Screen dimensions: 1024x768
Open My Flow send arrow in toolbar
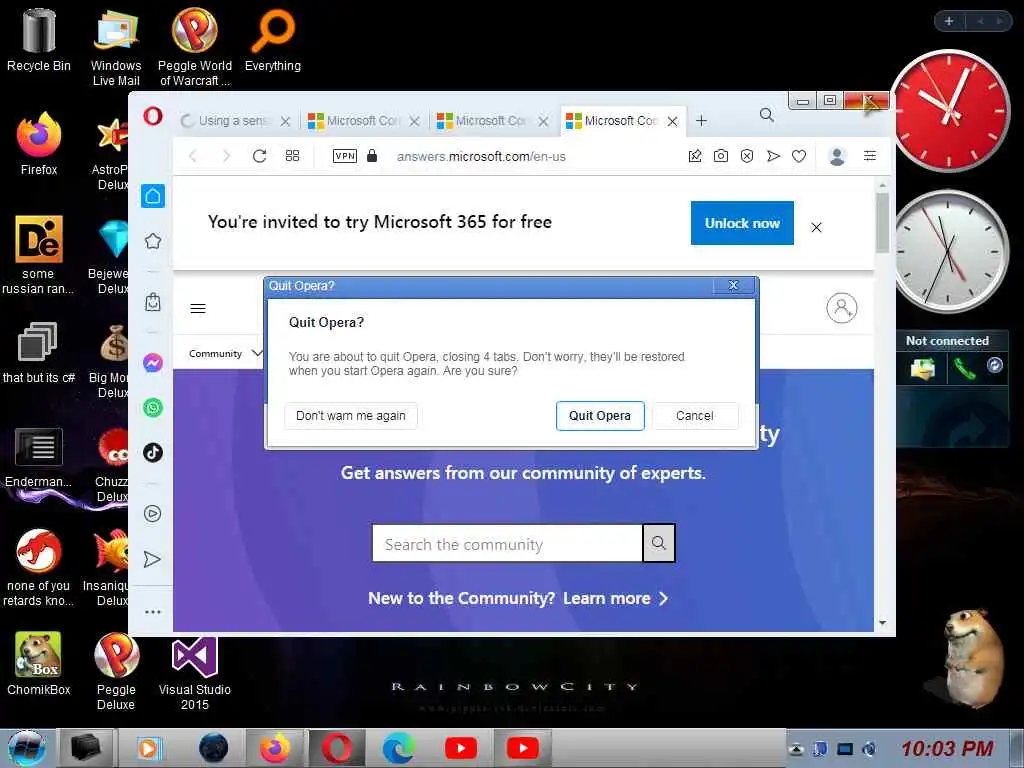773,156
